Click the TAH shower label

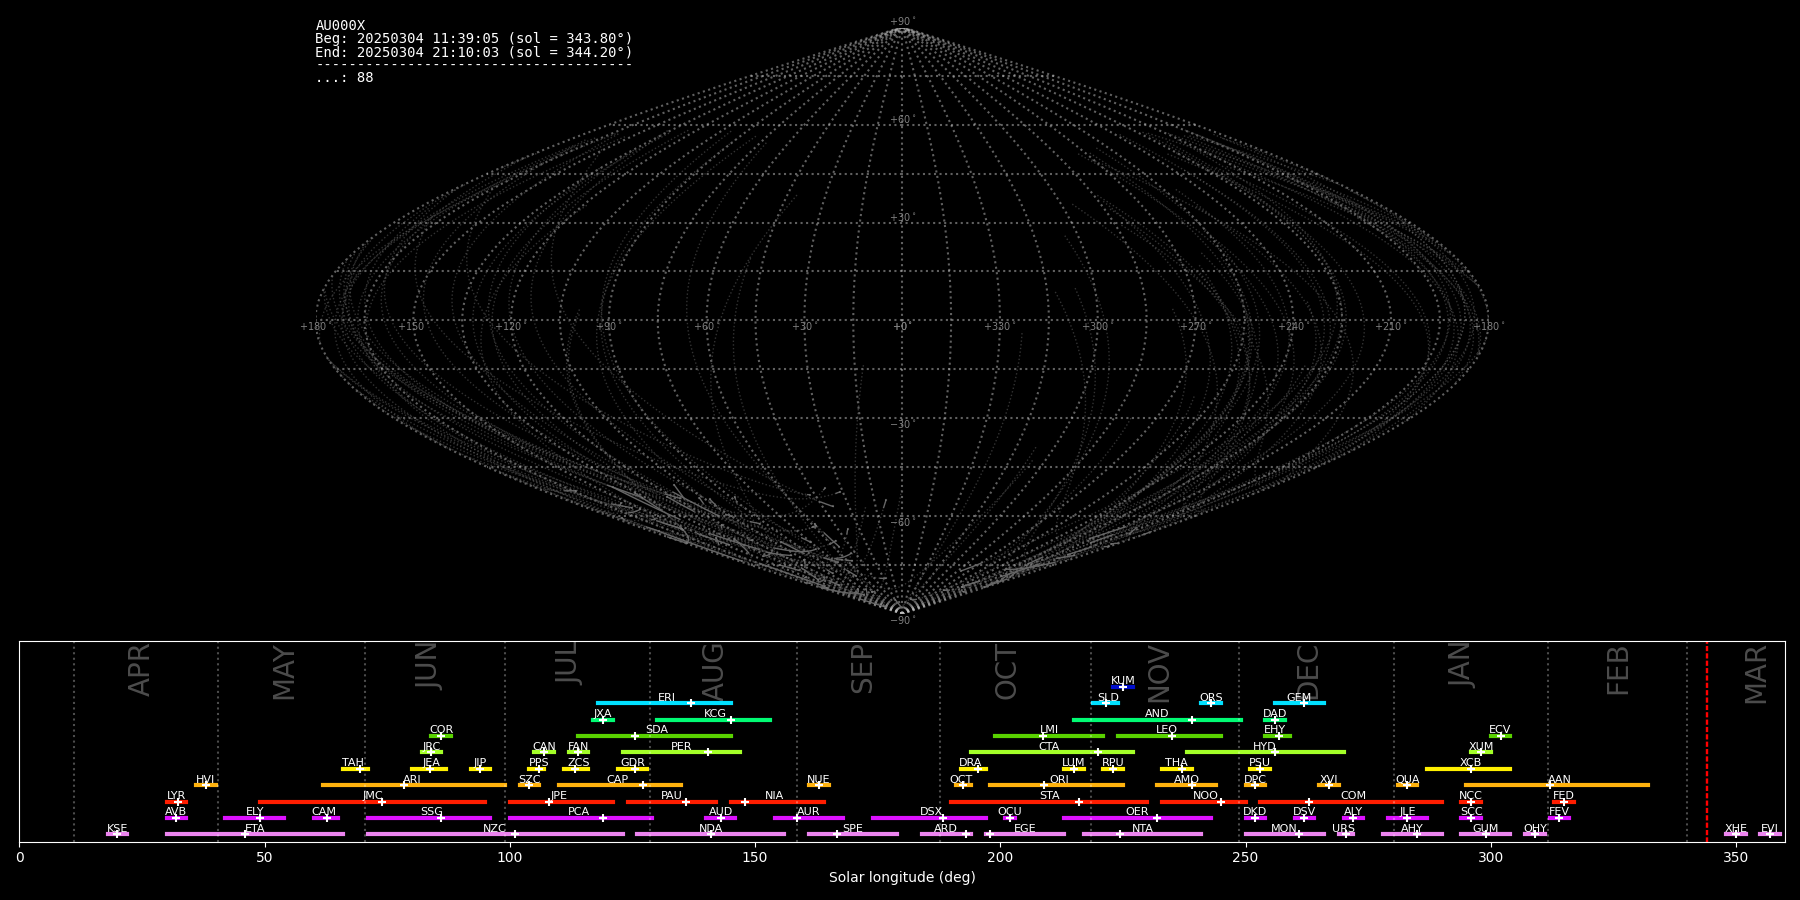tap(353, 763)
